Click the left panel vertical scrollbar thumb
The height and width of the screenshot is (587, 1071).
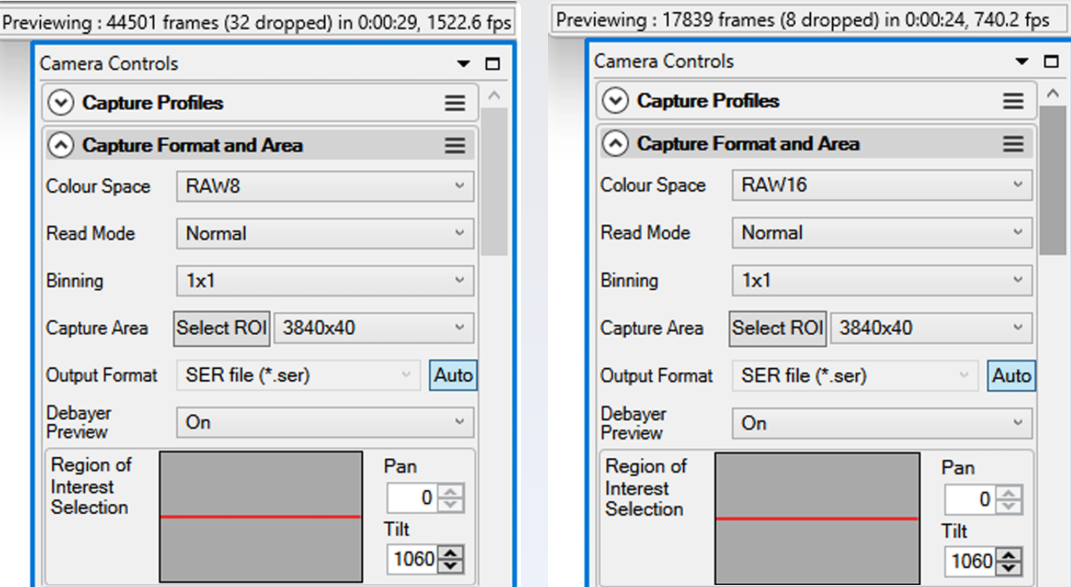tap(494, 182)
